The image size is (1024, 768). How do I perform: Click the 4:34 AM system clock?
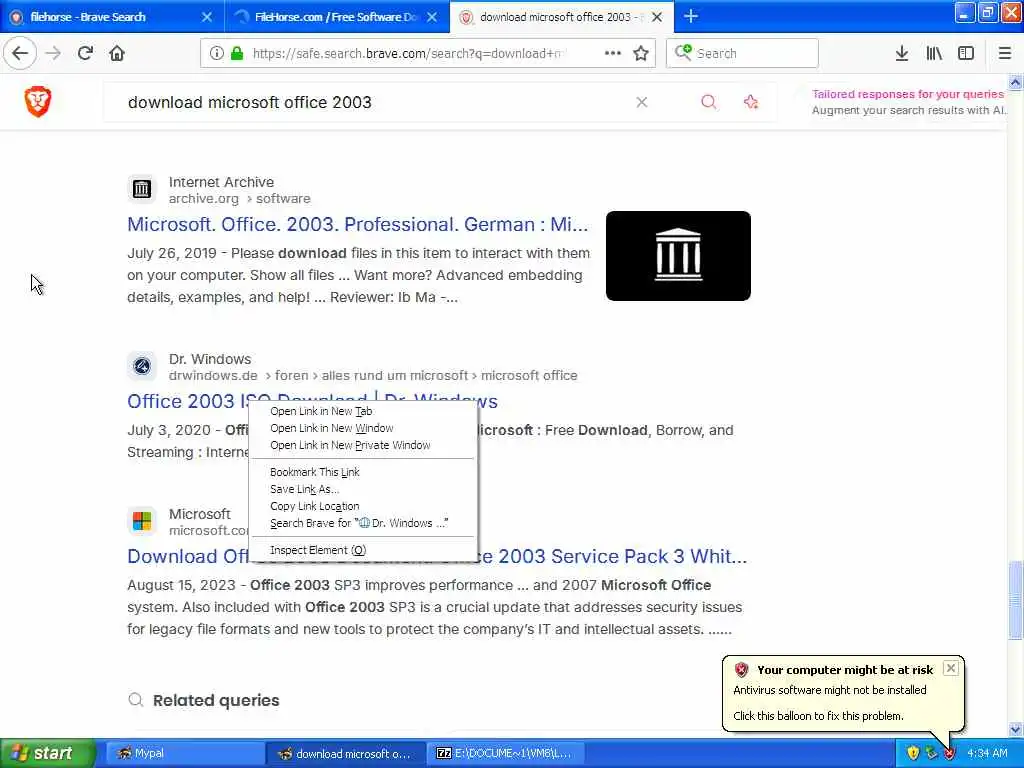coord(987,753)
